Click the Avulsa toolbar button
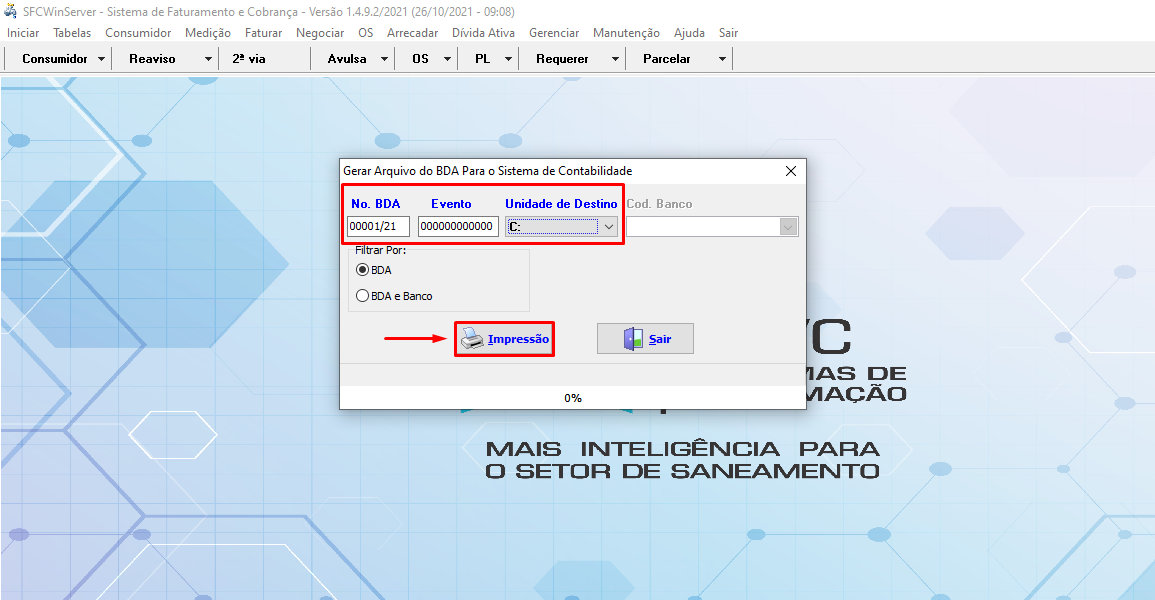This screenshot has width=1155, height=600. point(346,59)
